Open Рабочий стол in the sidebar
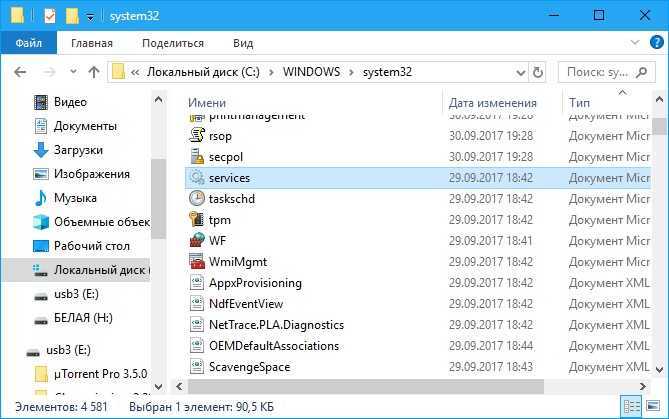The image size is (669, 419). point(91,246)
